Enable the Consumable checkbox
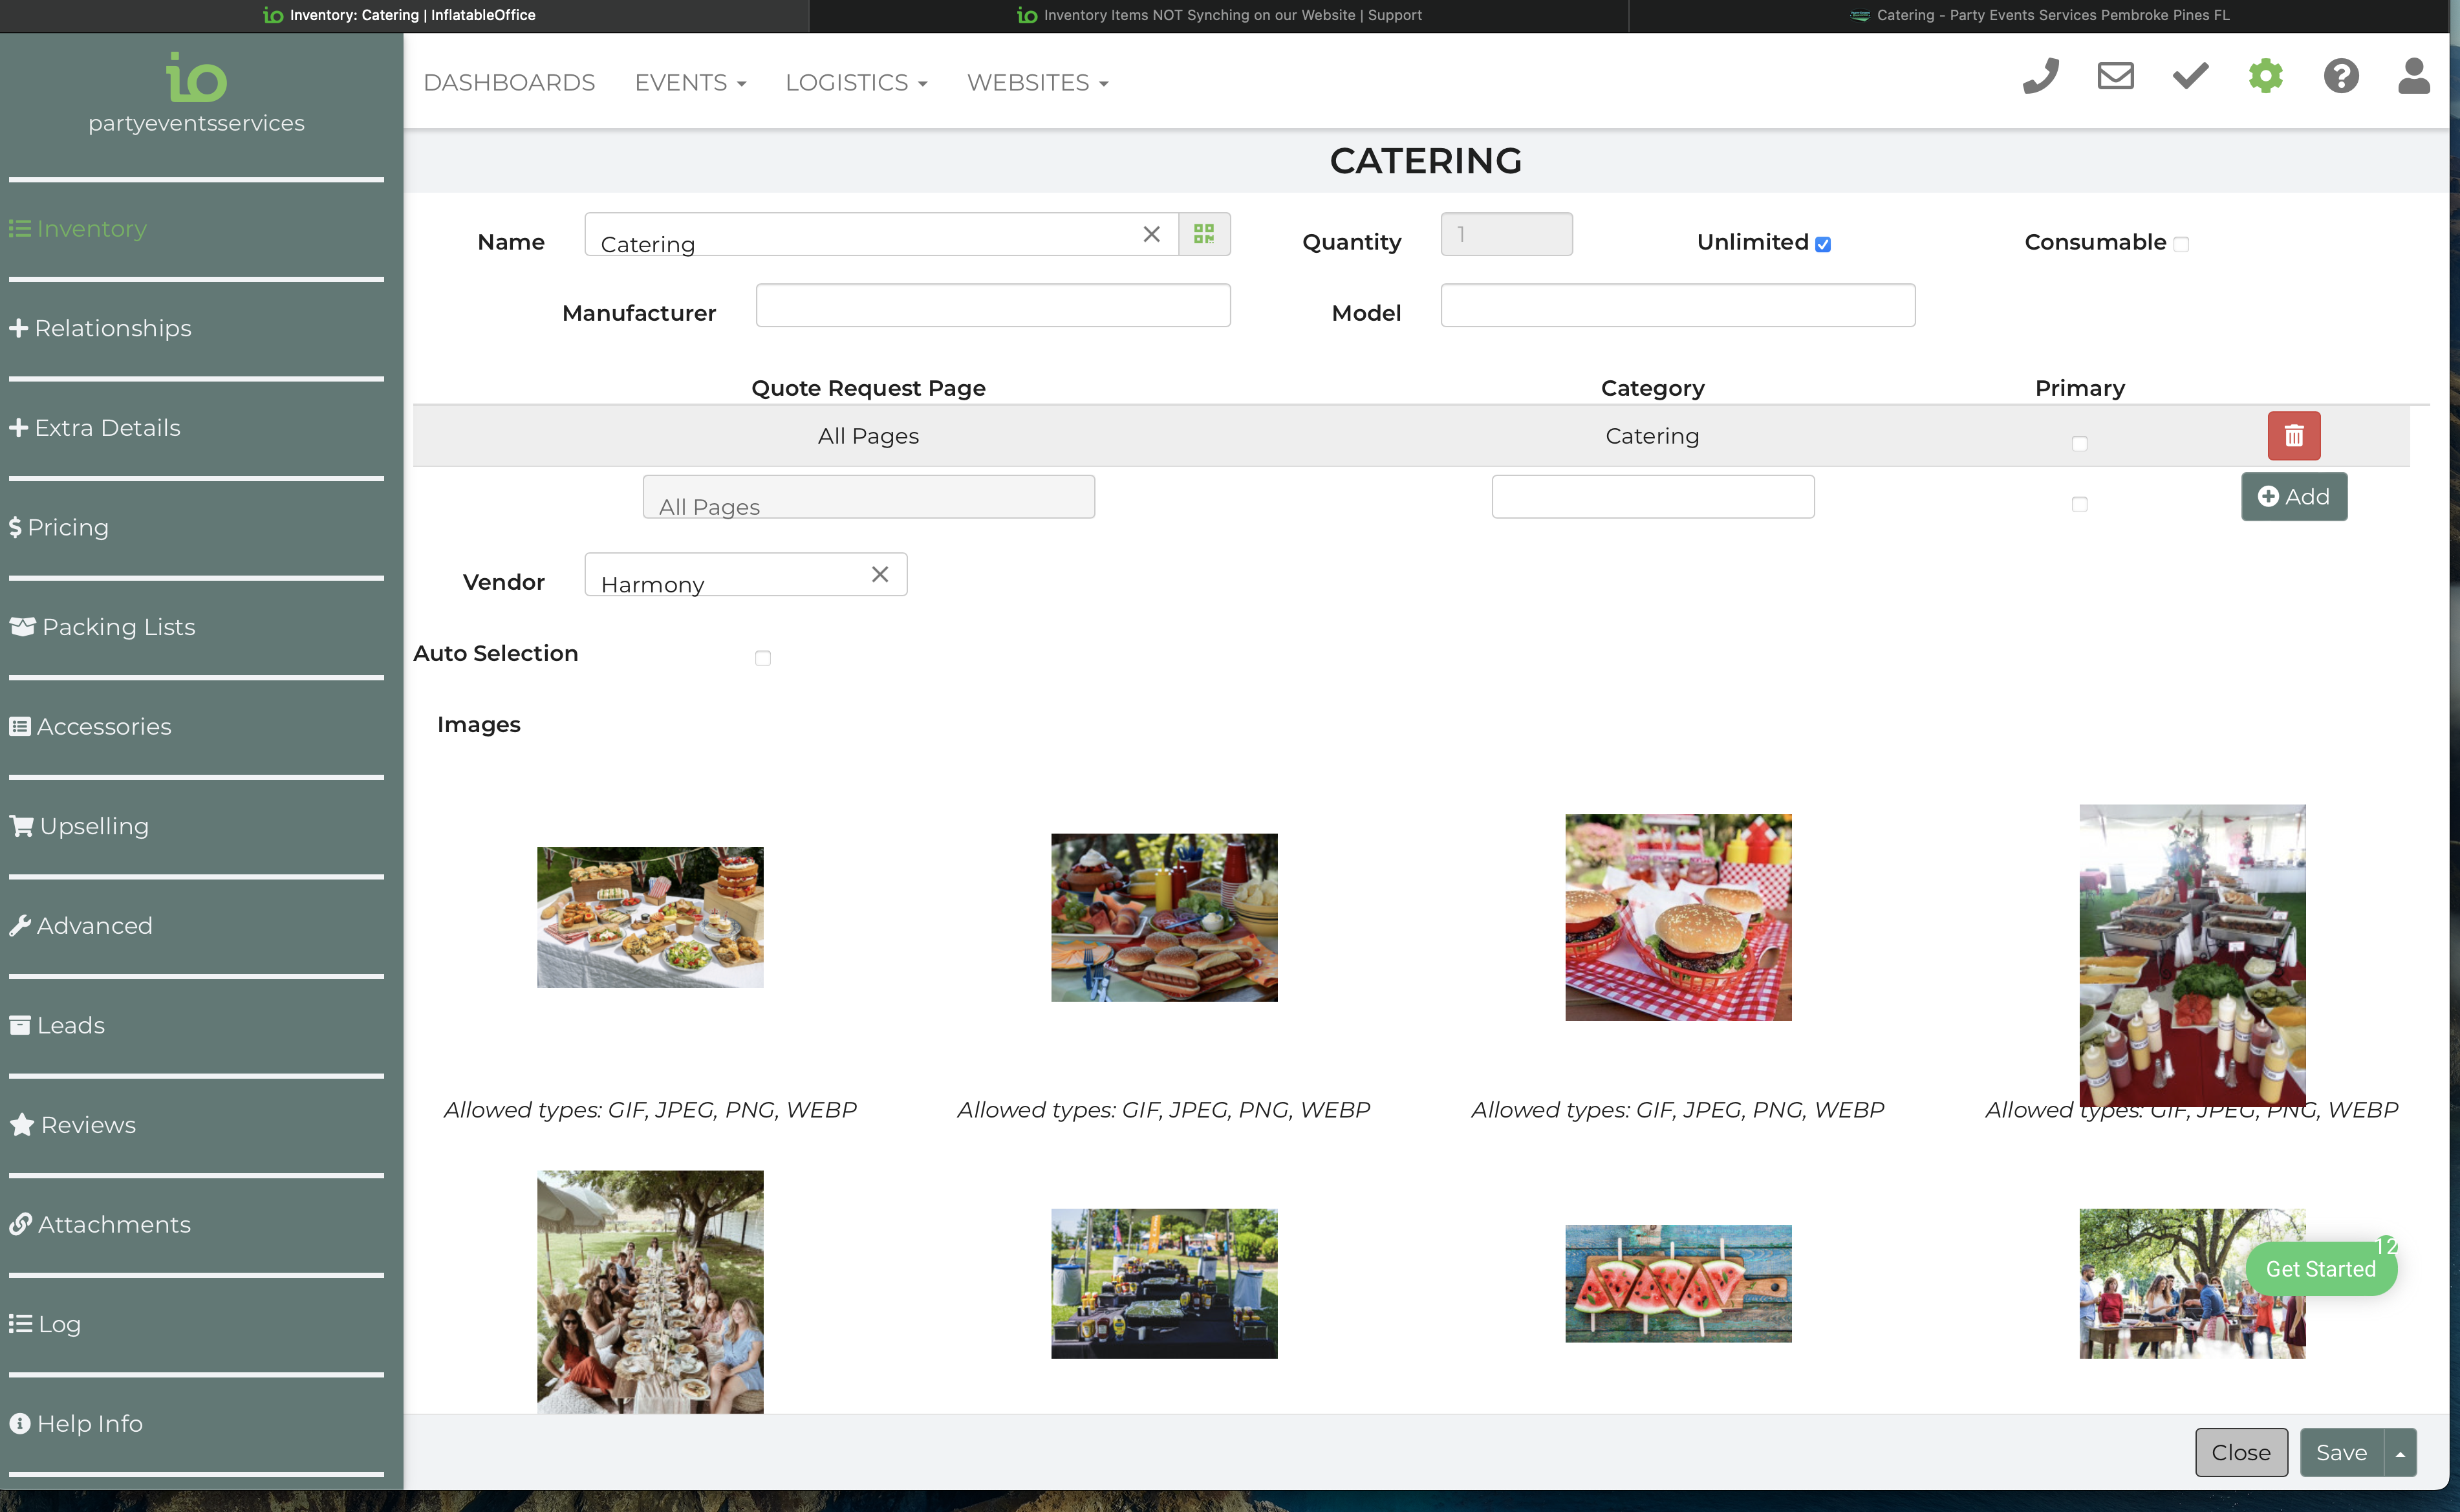 pos(2181,245)
